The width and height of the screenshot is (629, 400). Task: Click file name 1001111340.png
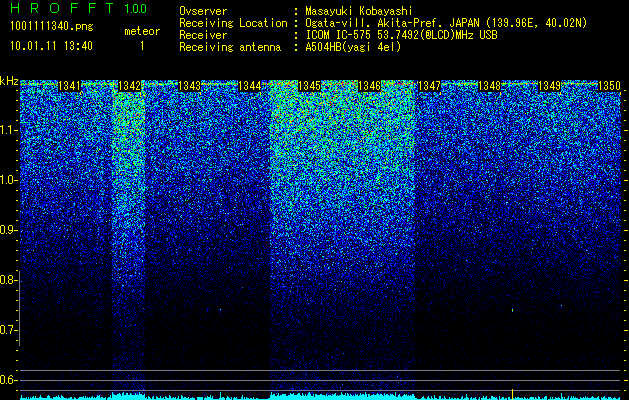(52, 27)
